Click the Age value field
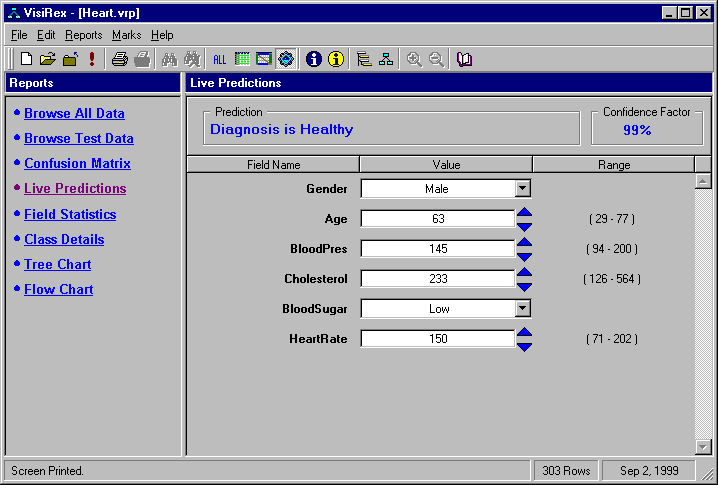The height and width of the screenshot is (485, 718). (x=438, y=218)
